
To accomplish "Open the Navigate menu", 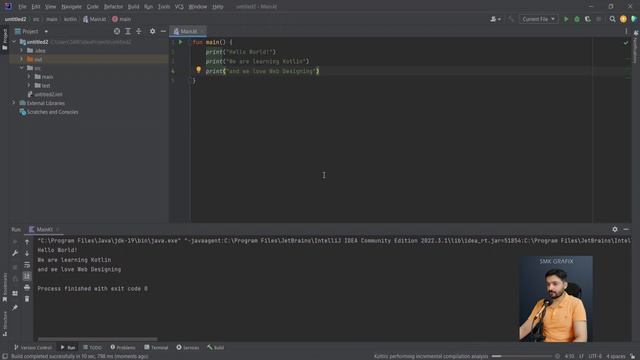I will click(x=71, y=7).
